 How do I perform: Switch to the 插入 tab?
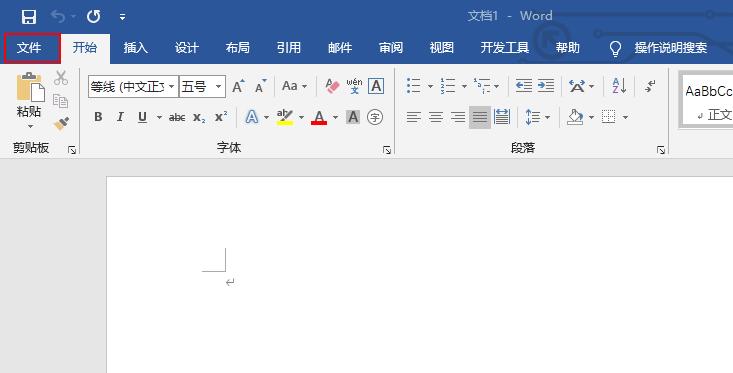(x=136, y=48)
